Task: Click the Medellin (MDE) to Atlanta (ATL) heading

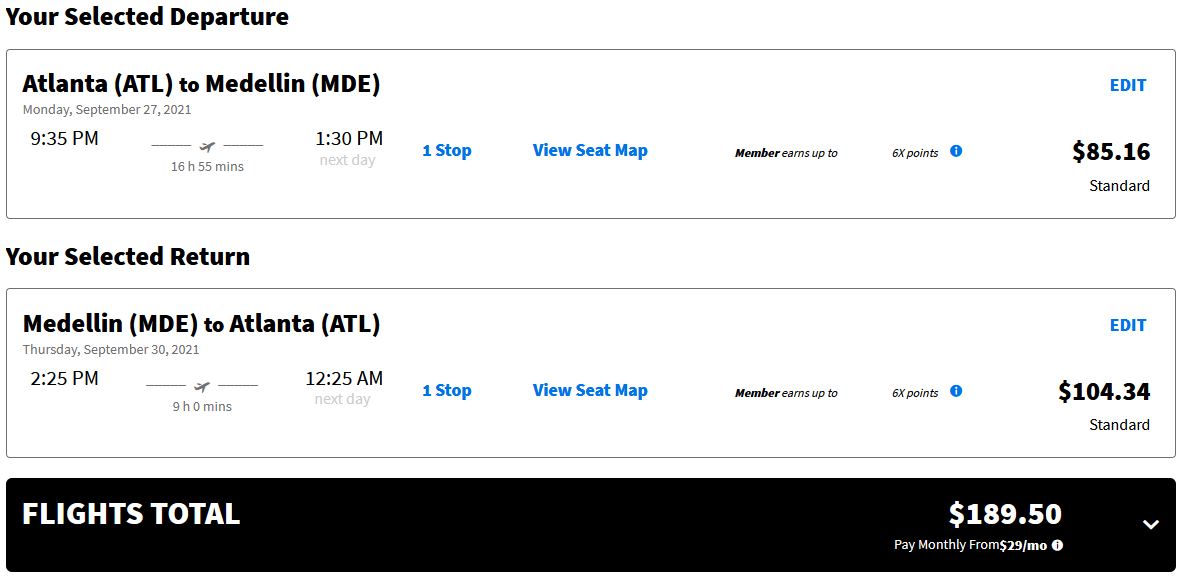Action: (201, 324)
